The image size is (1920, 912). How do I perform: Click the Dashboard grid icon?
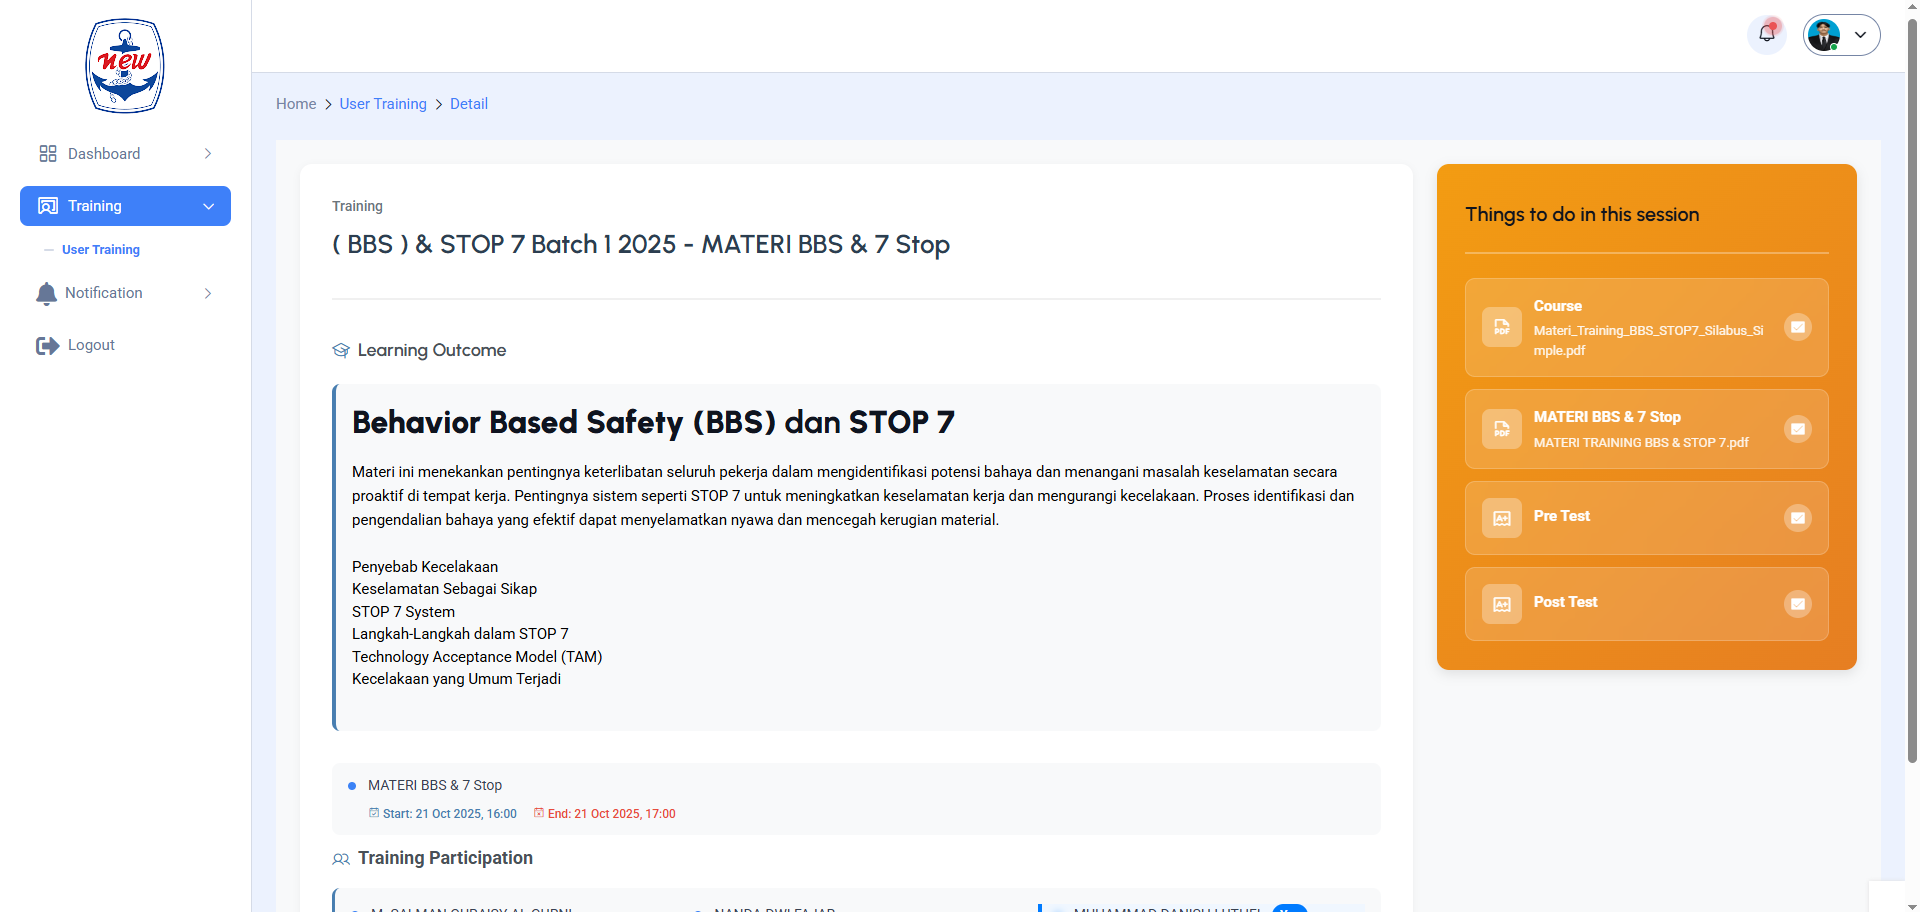48,153
